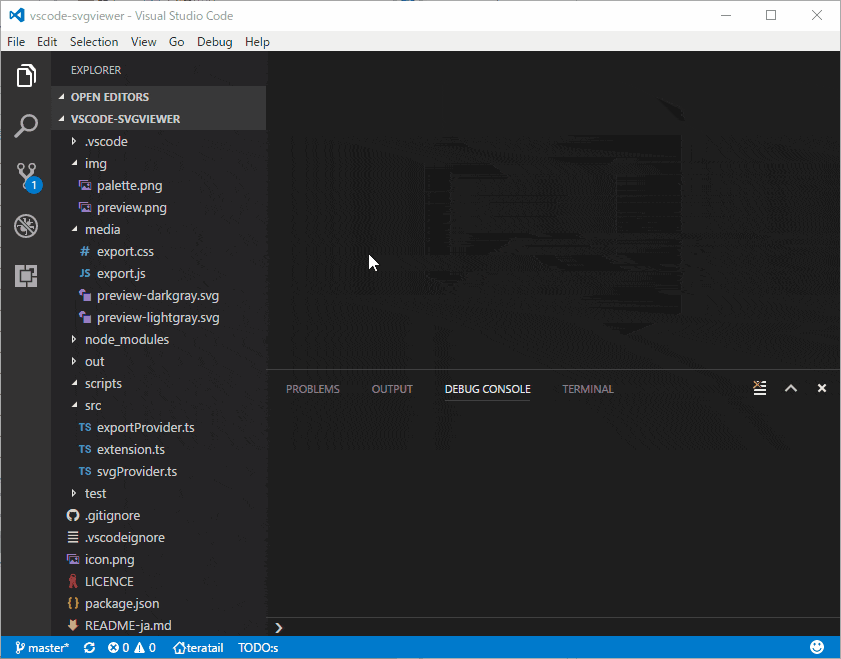
Task: Click the TS icon of exportProvider.ts
Action: [85, 427]
